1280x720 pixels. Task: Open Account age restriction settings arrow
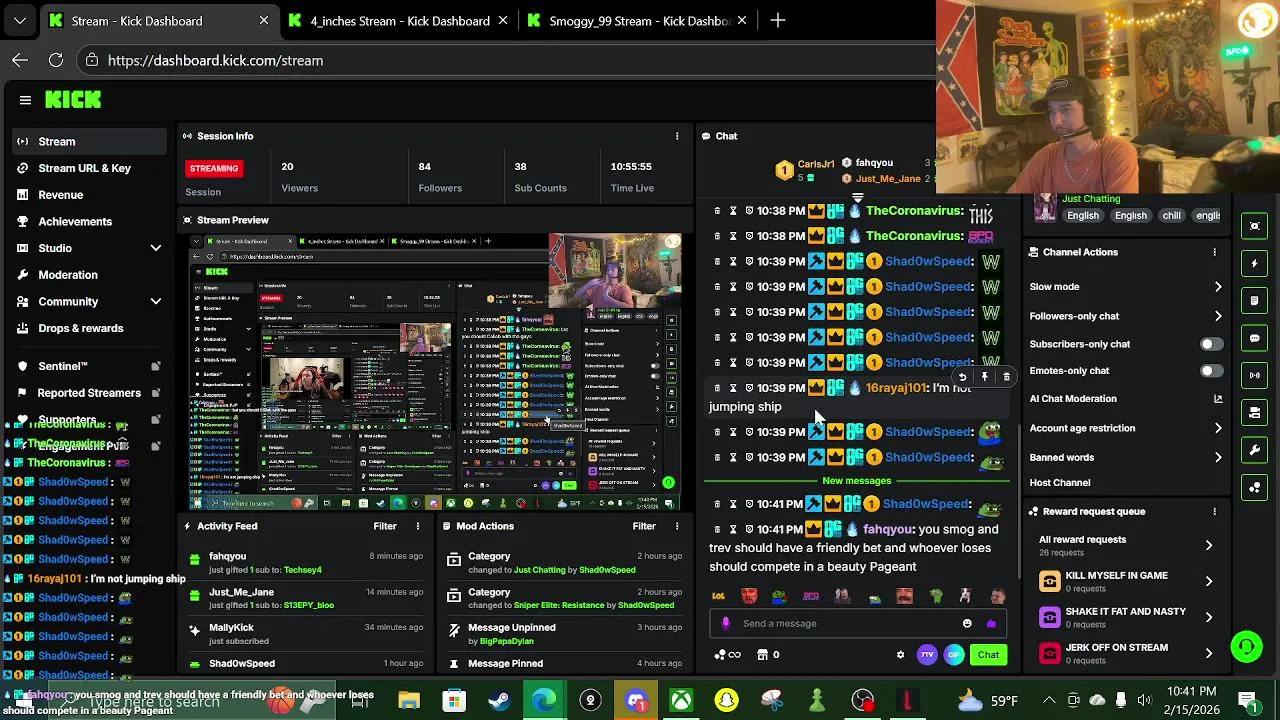coord(1218,428)
